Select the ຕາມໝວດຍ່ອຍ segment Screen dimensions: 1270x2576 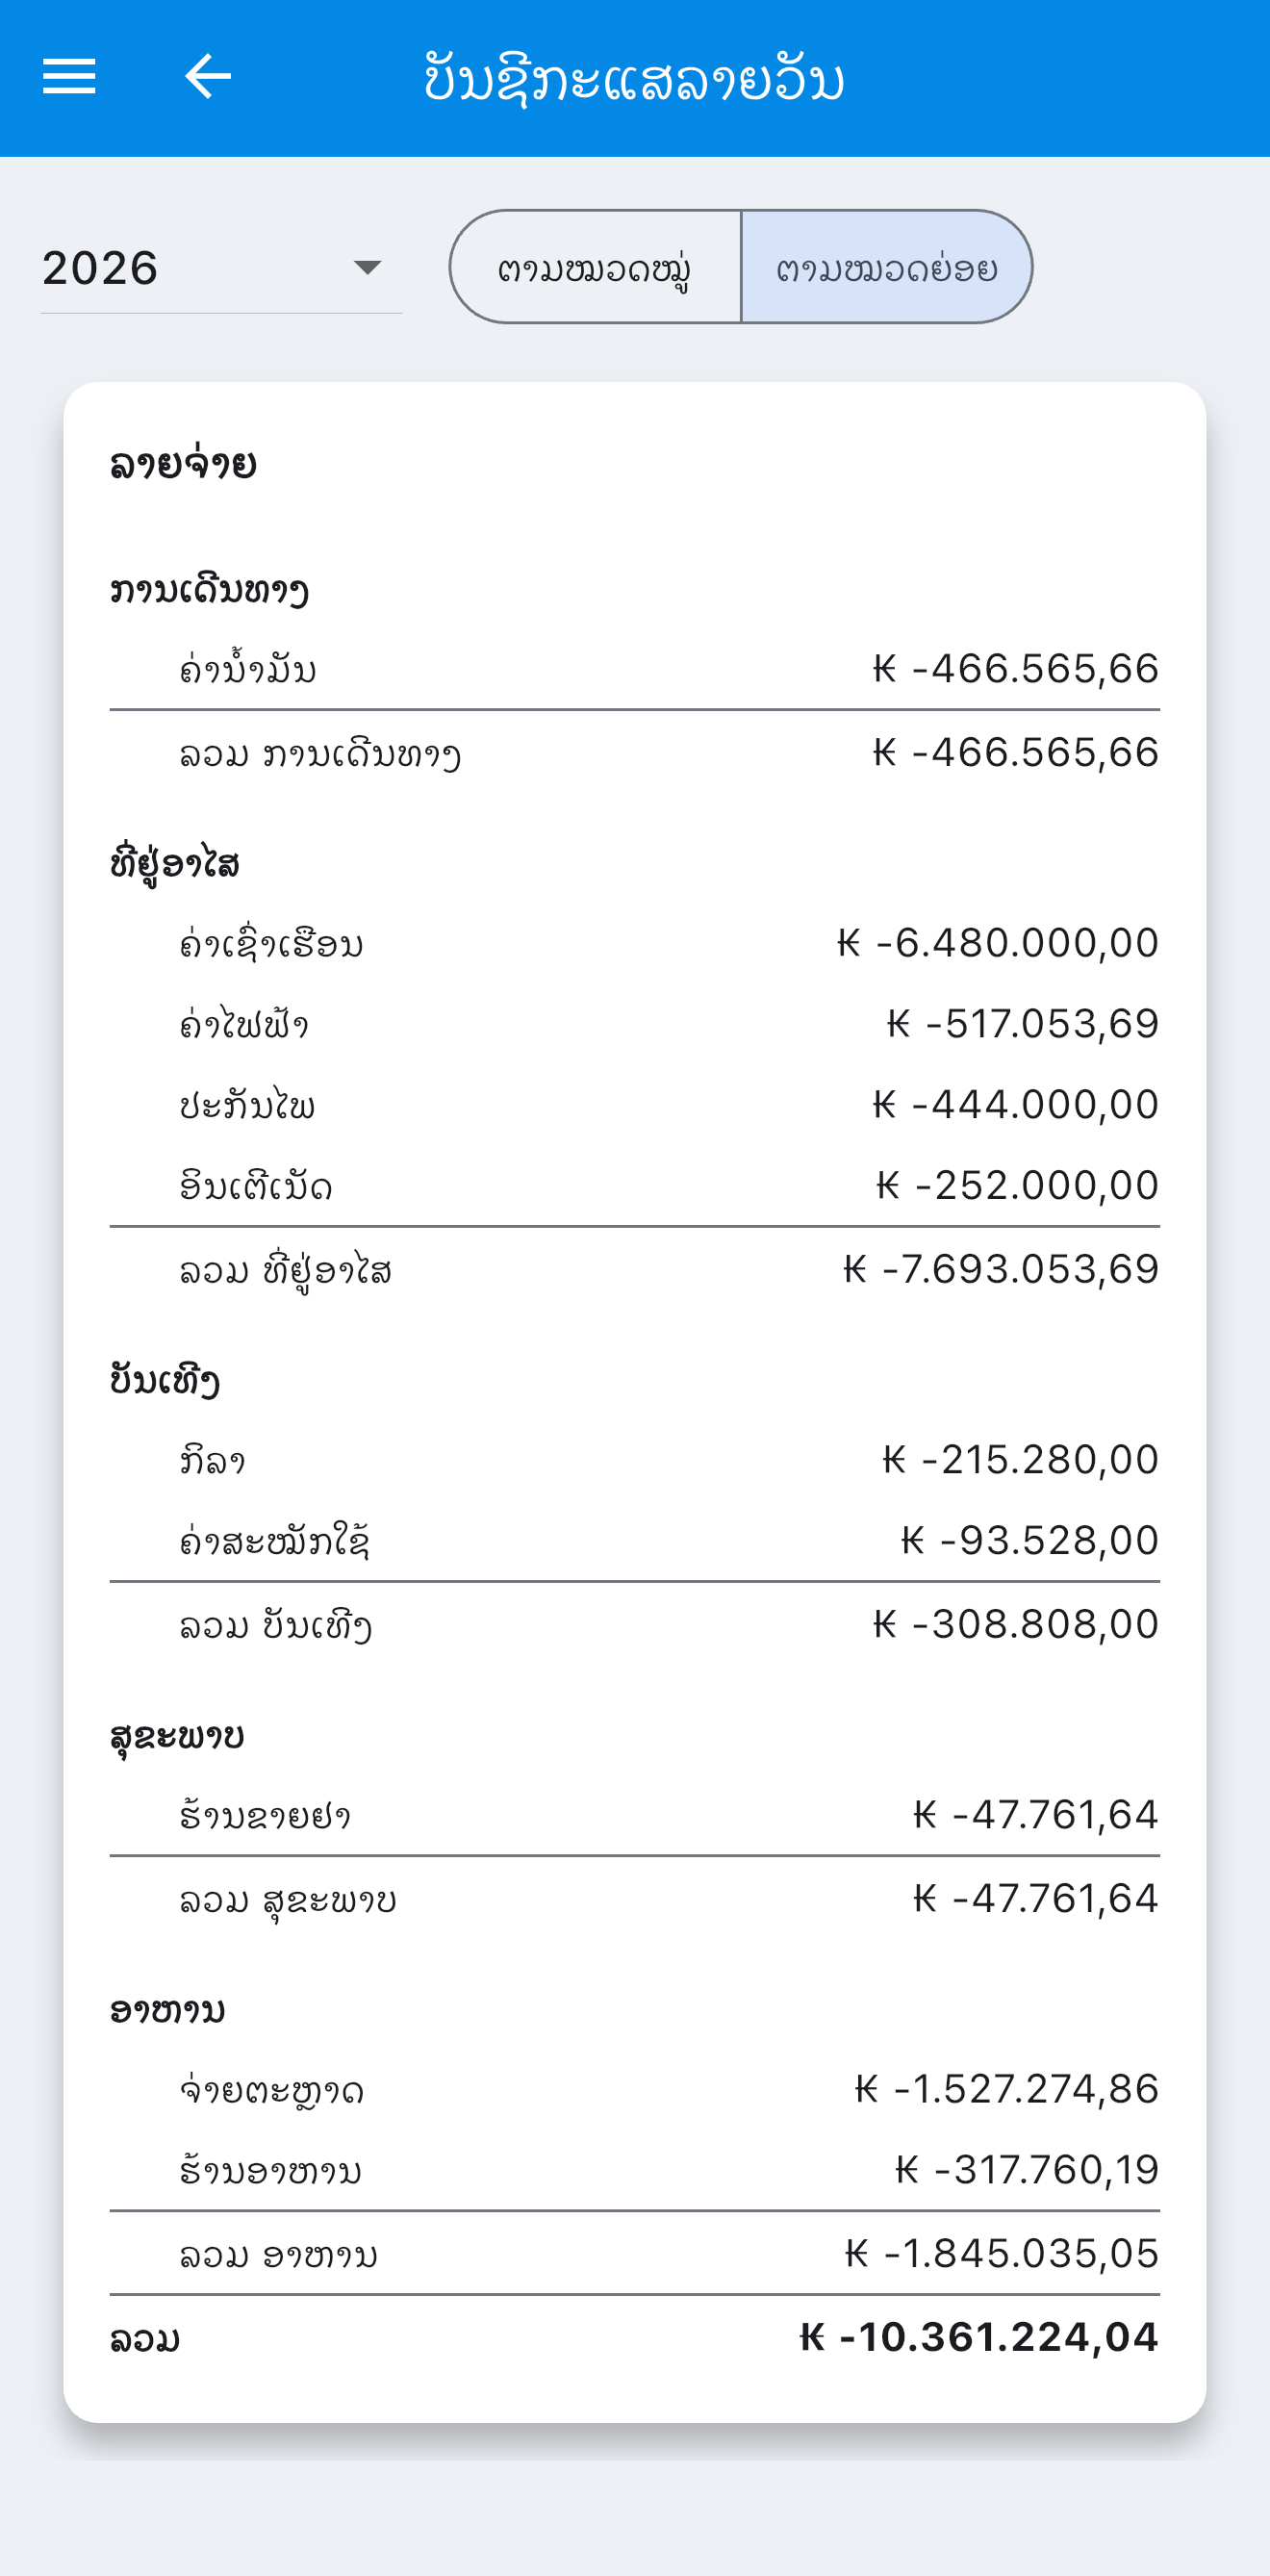coord(887,267)
